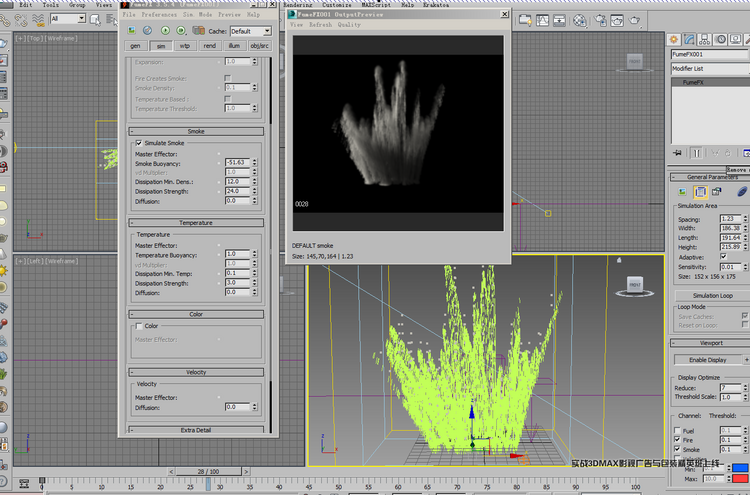Adjust the Smoke Dissipation Strength spinner

[x=254, y=191]
